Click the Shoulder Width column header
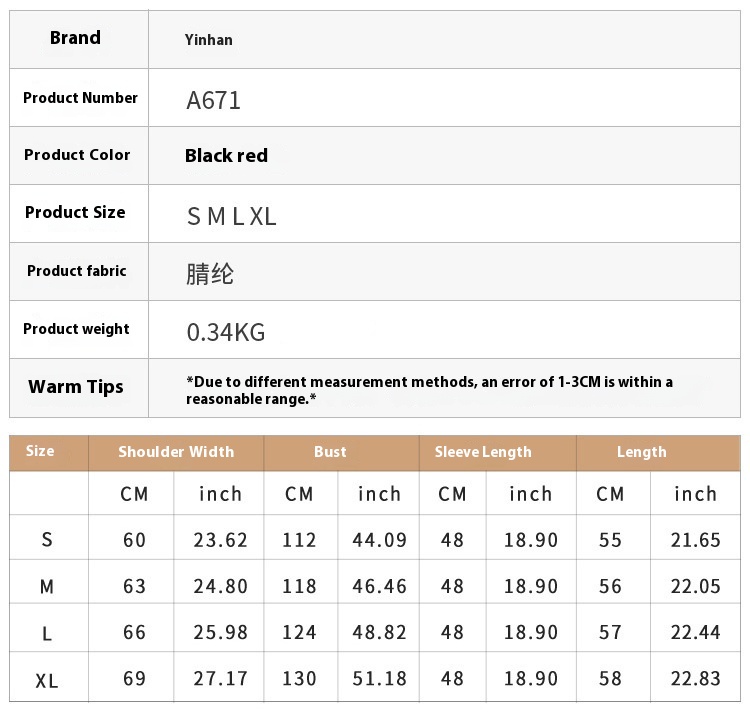Screen dimensions: 750x726 click(176, 452)
